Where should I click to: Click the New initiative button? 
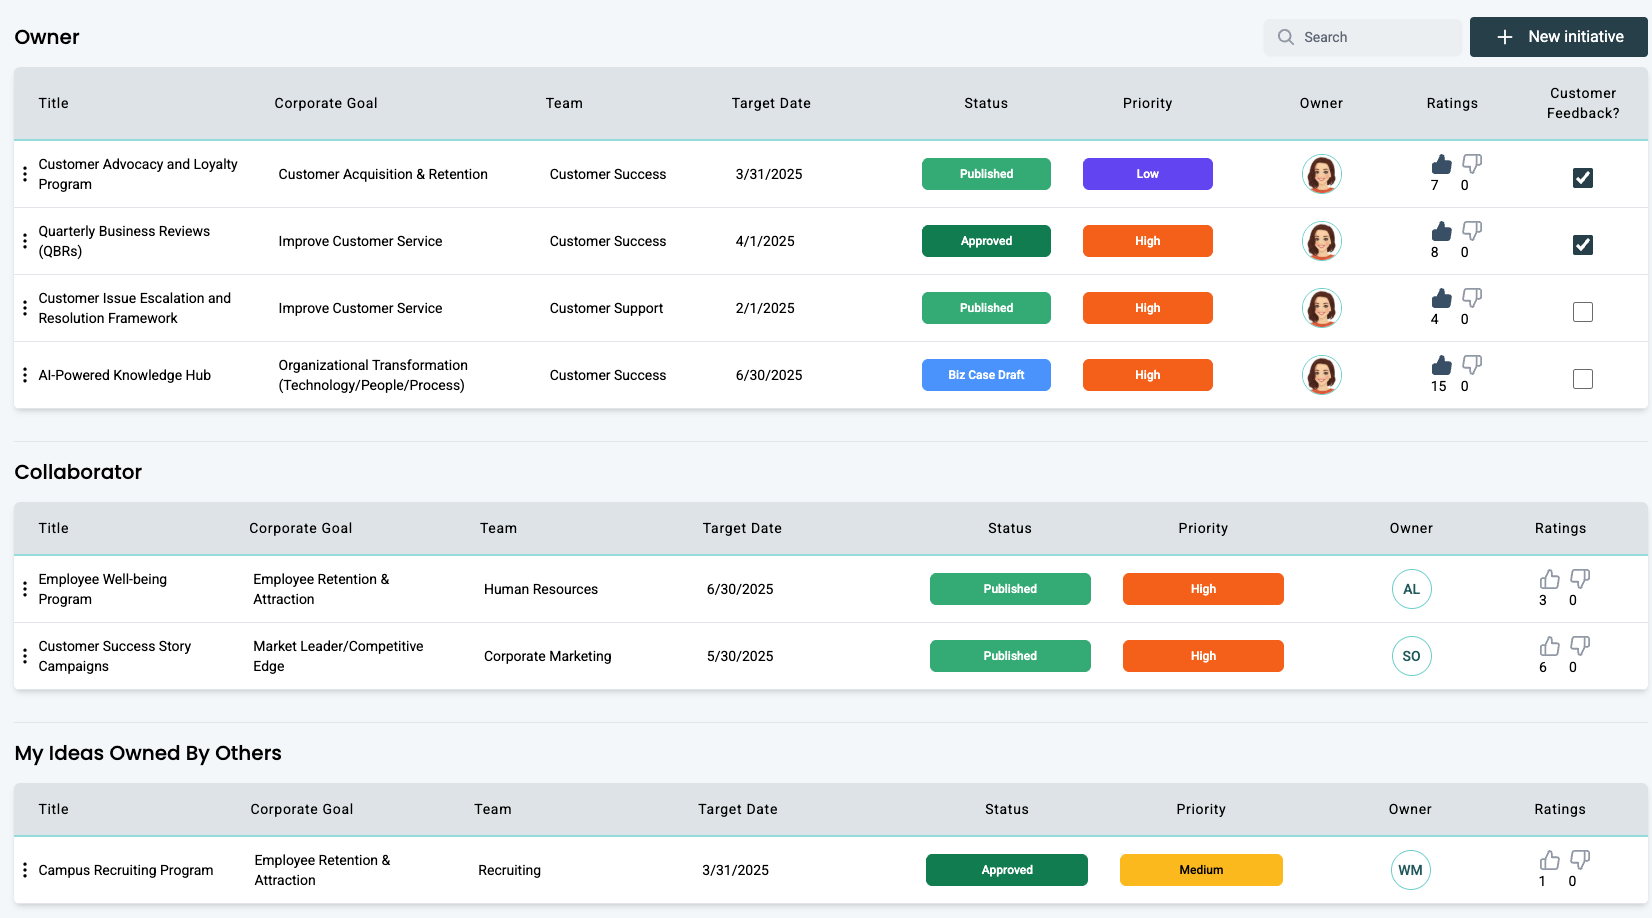[x=1558, y=37]
